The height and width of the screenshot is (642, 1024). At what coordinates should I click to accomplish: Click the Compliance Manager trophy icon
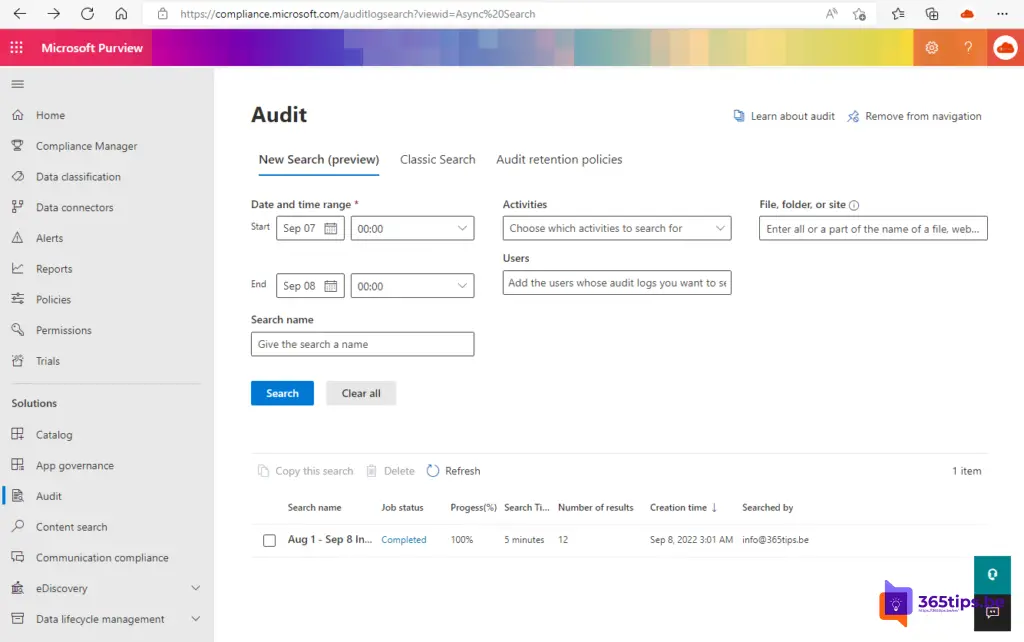tap(18, 146)
